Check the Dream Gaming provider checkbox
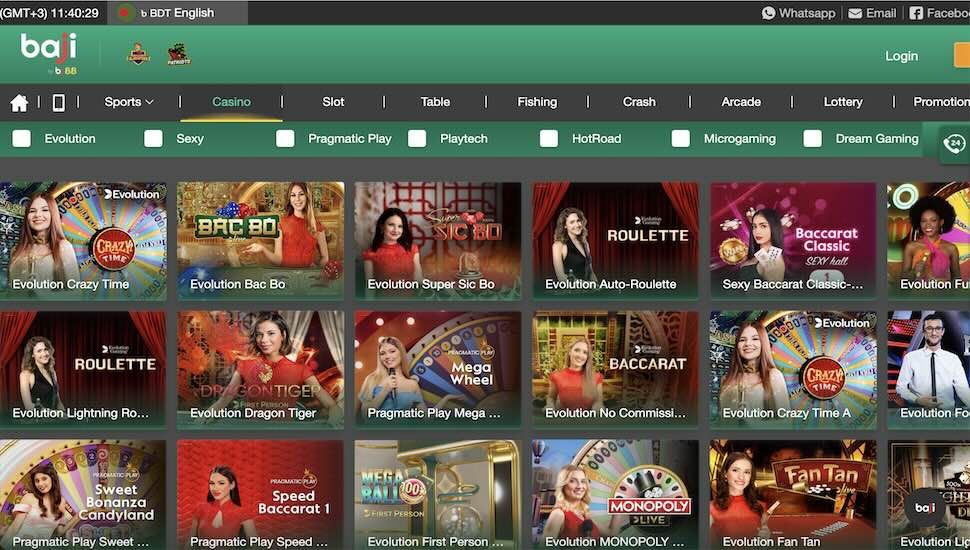Viewport: 970px width, 550px height. pos(812,139)
